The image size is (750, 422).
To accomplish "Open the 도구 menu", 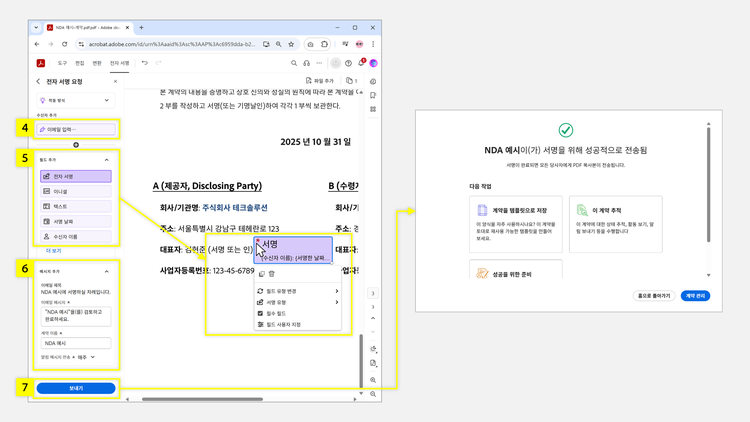I will [62, 63].
